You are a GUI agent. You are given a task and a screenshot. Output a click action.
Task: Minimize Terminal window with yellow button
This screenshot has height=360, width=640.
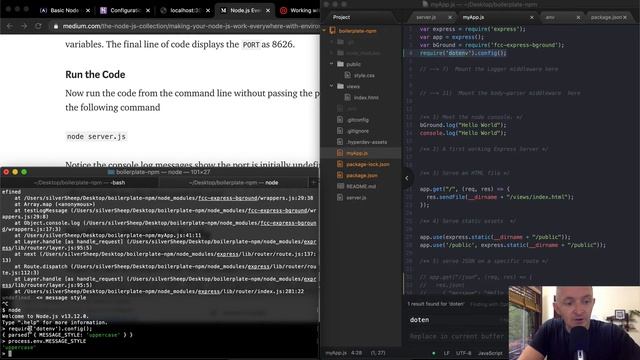[15, 172]
